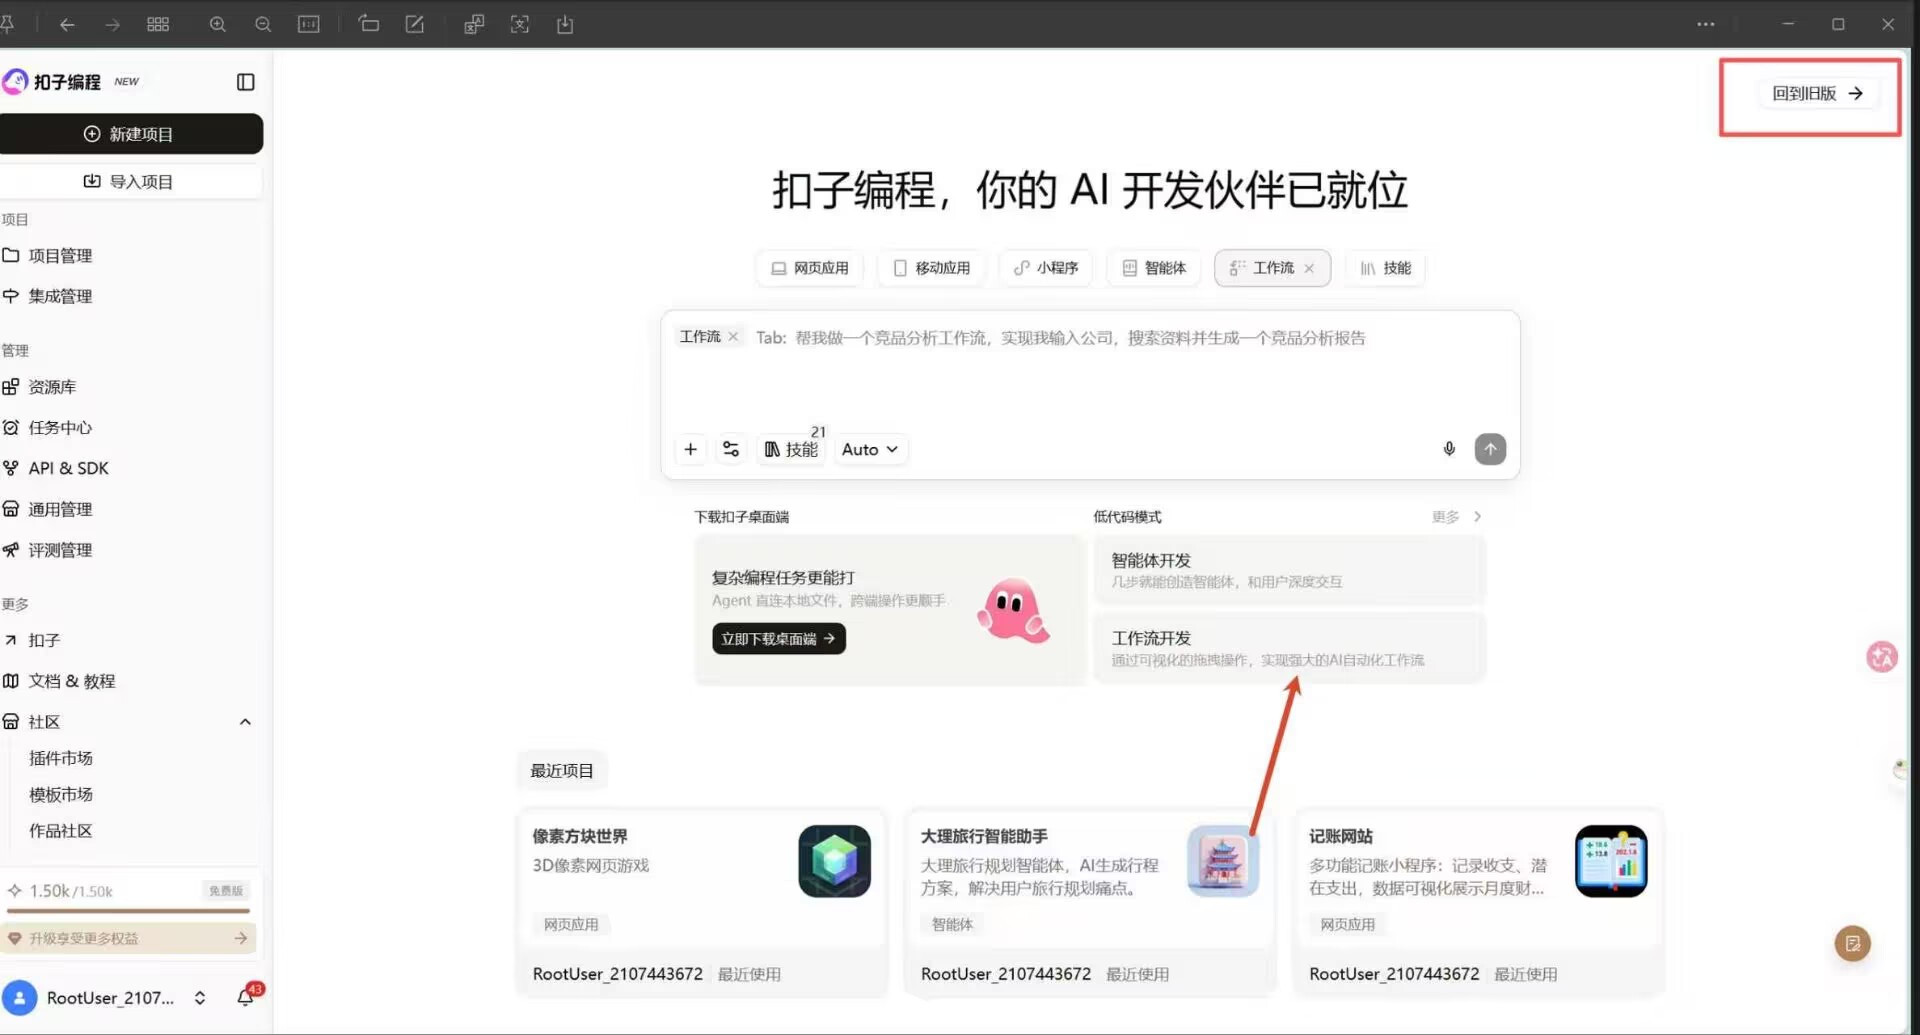Screen dimensions: 1920x1035
Task: Click the 免费版 plan badge
Action: 226,891
